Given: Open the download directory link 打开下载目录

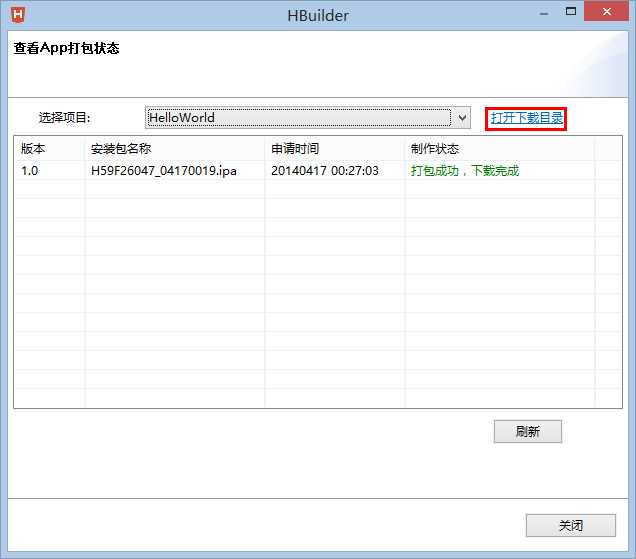Looking at the screenshot, I should point(526,118).
